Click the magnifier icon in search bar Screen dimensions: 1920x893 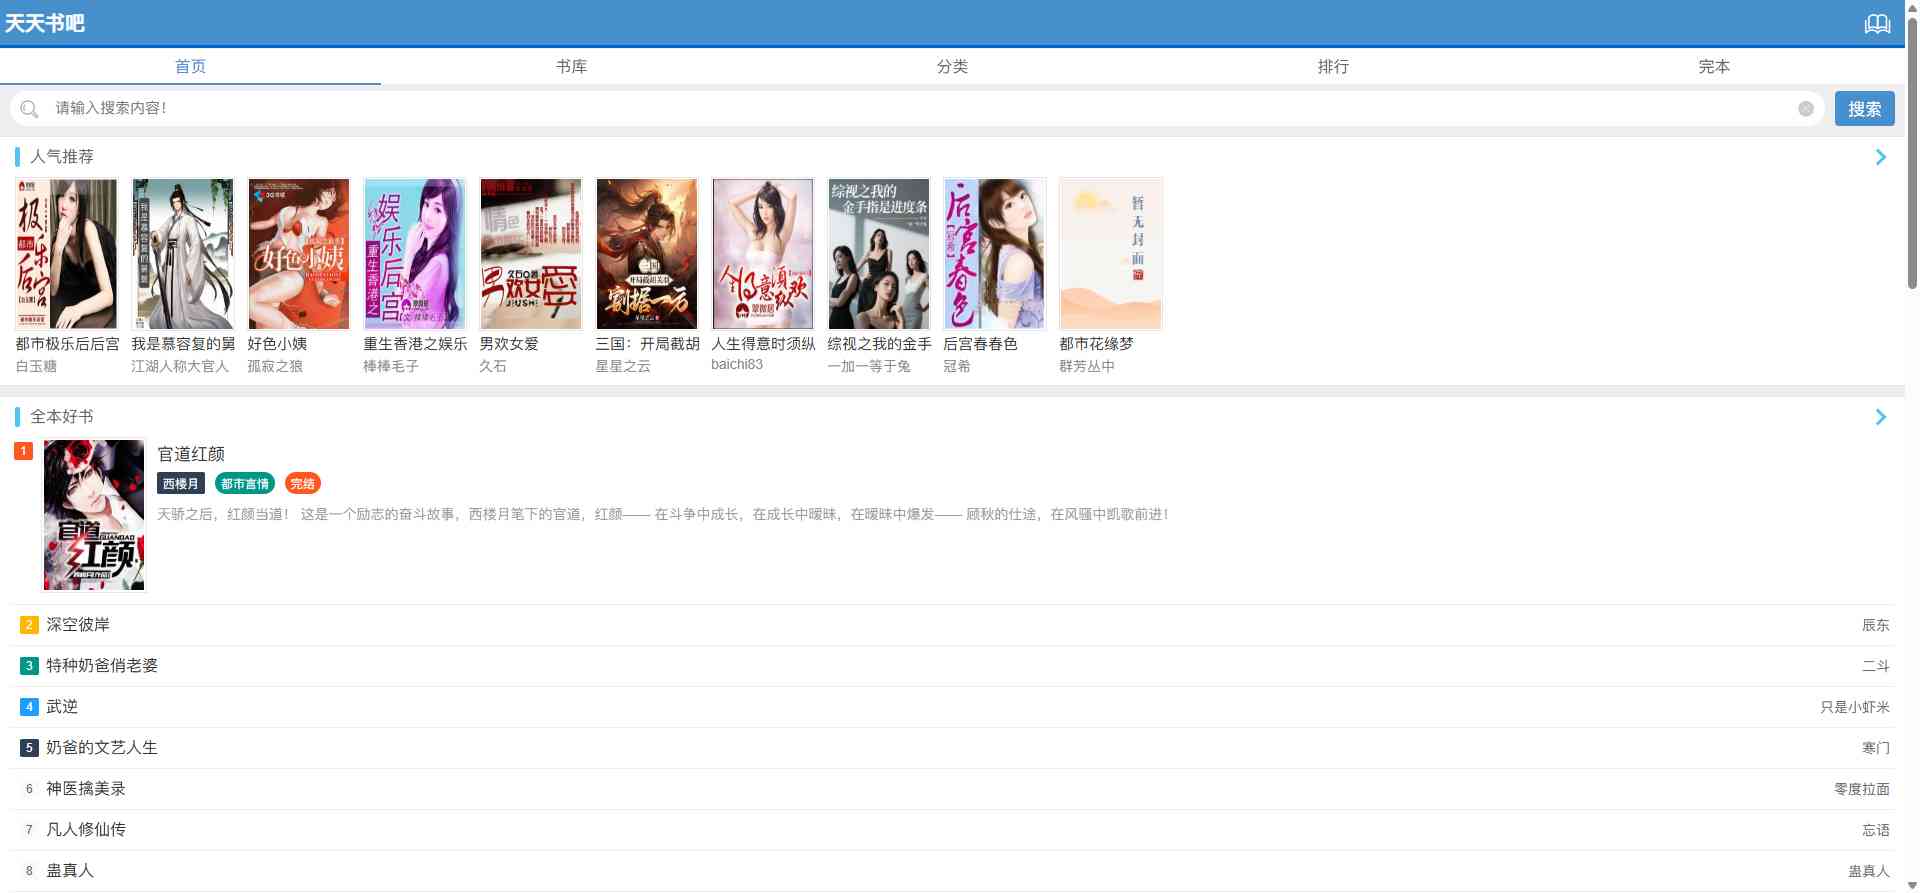(x=29, y=109)
